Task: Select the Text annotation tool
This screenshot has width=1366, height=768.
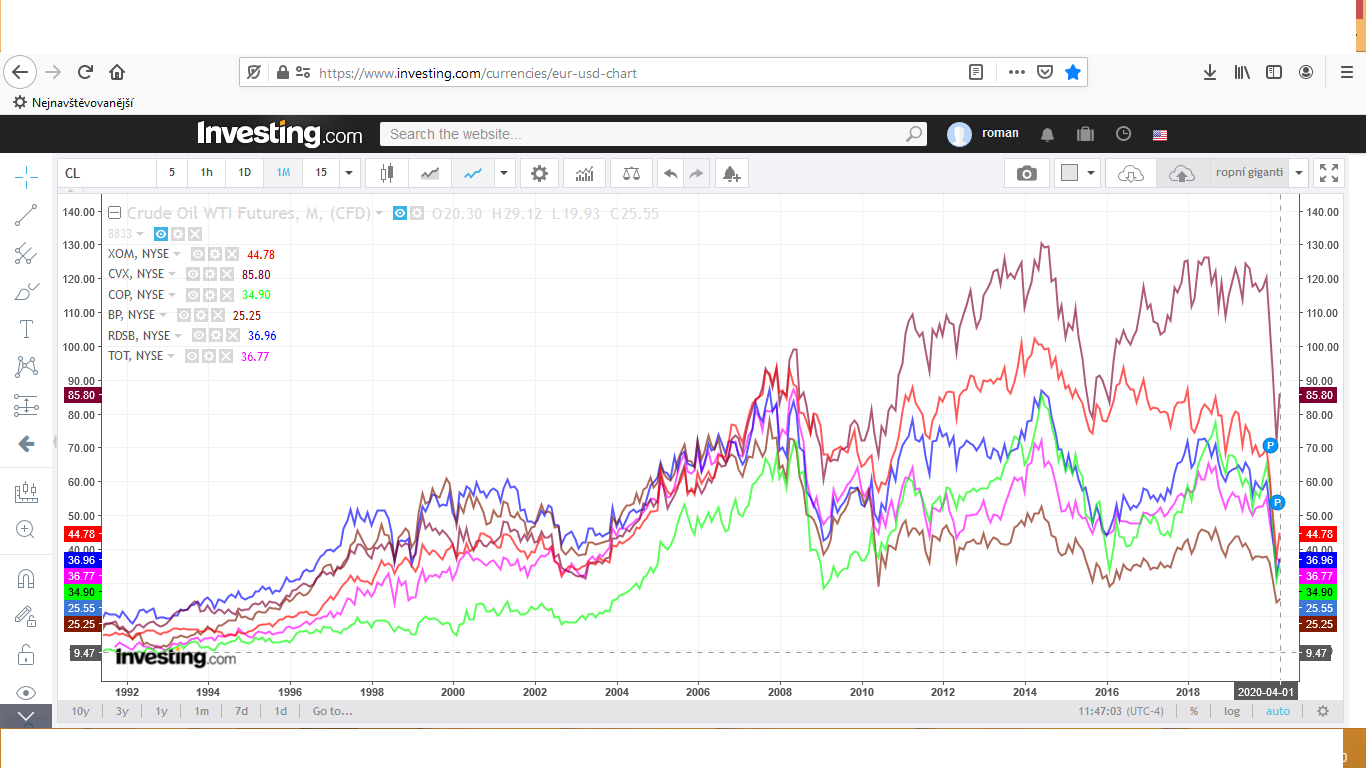Action: coord(26,329)
